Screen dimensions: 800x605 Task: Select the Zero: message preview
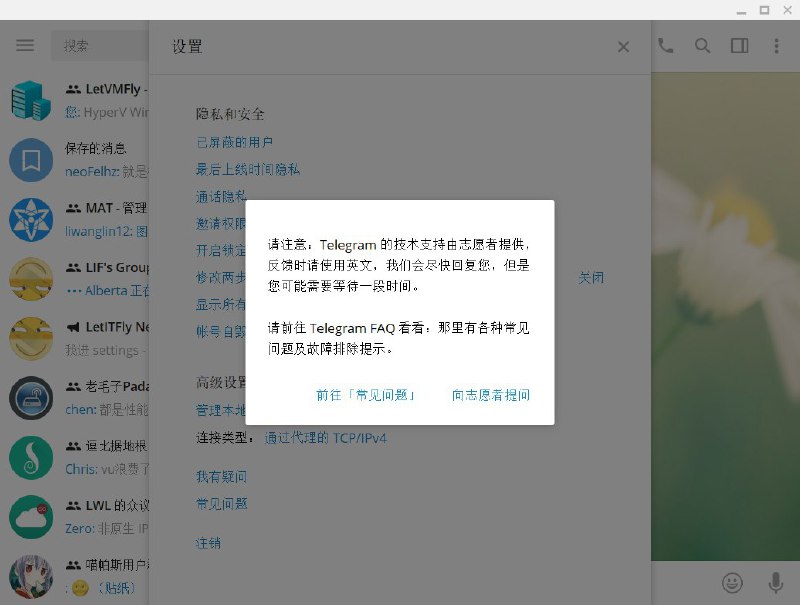click(x=107, y=528)
